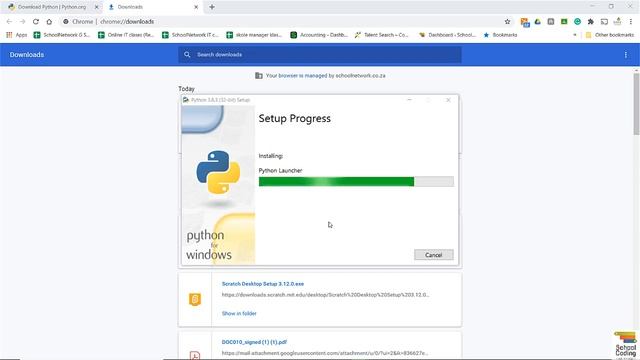Open Online IT classes bookmark
This screenshot has height=360, width=640.
126,35
